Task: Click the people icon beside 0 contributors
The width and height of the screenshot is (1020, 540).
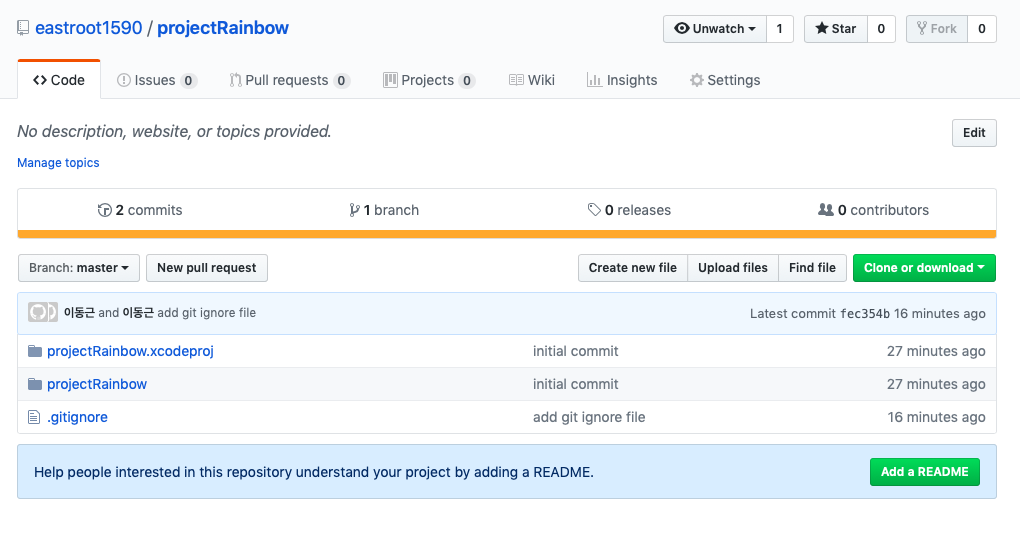Action: click(x=825, y=209)
